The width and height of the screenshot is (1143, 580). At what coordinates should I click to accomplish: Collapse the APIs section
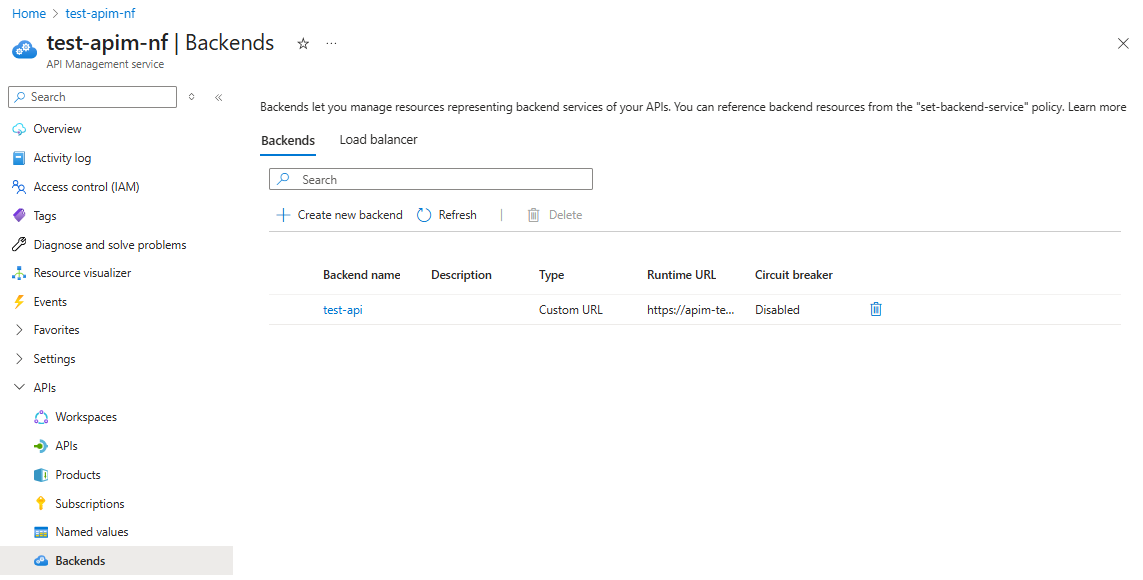(44, 388)
